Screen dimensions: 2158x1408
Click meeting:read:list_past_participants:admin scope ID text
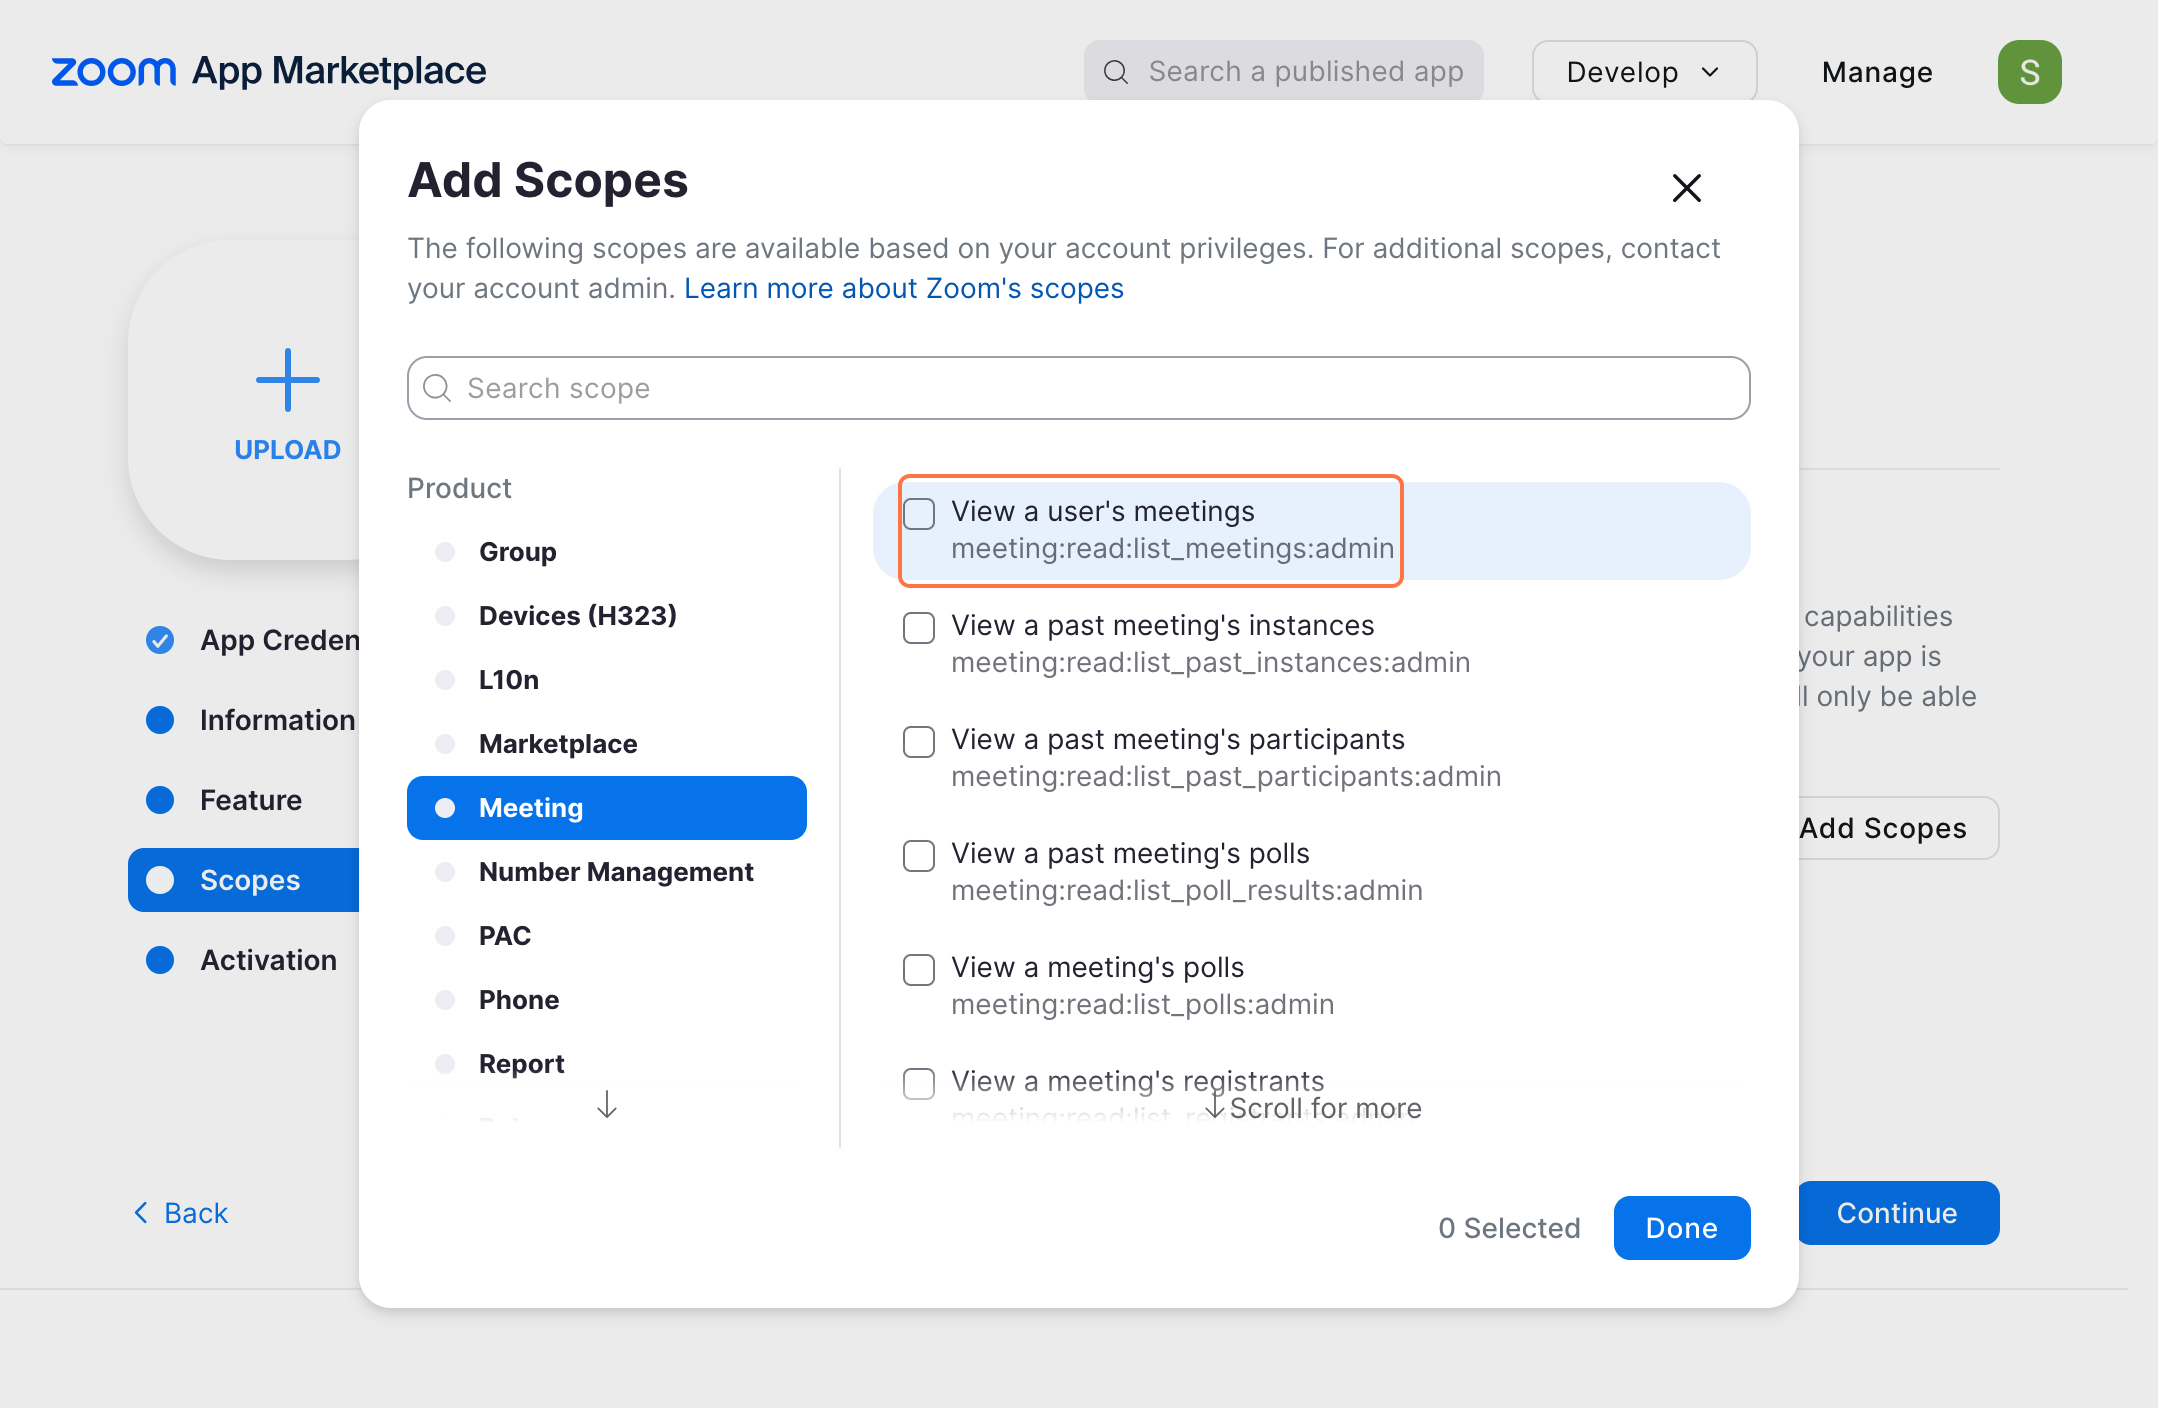1226,776
